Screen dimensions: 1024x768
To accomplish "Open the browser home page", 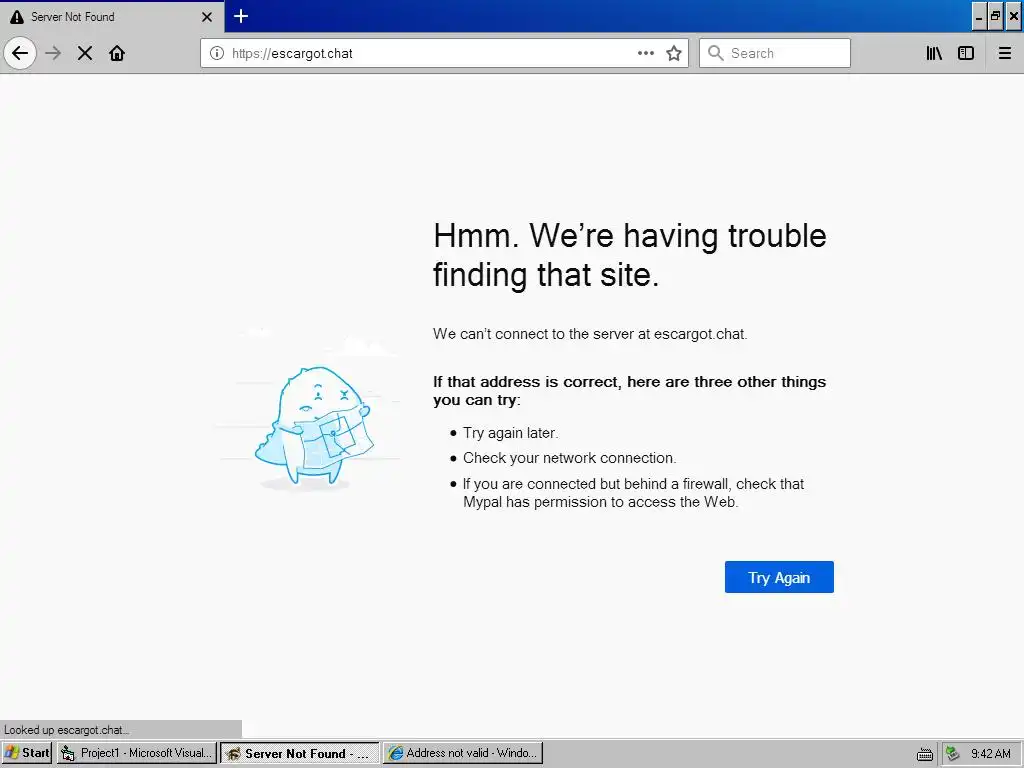I will click(117, 53).
